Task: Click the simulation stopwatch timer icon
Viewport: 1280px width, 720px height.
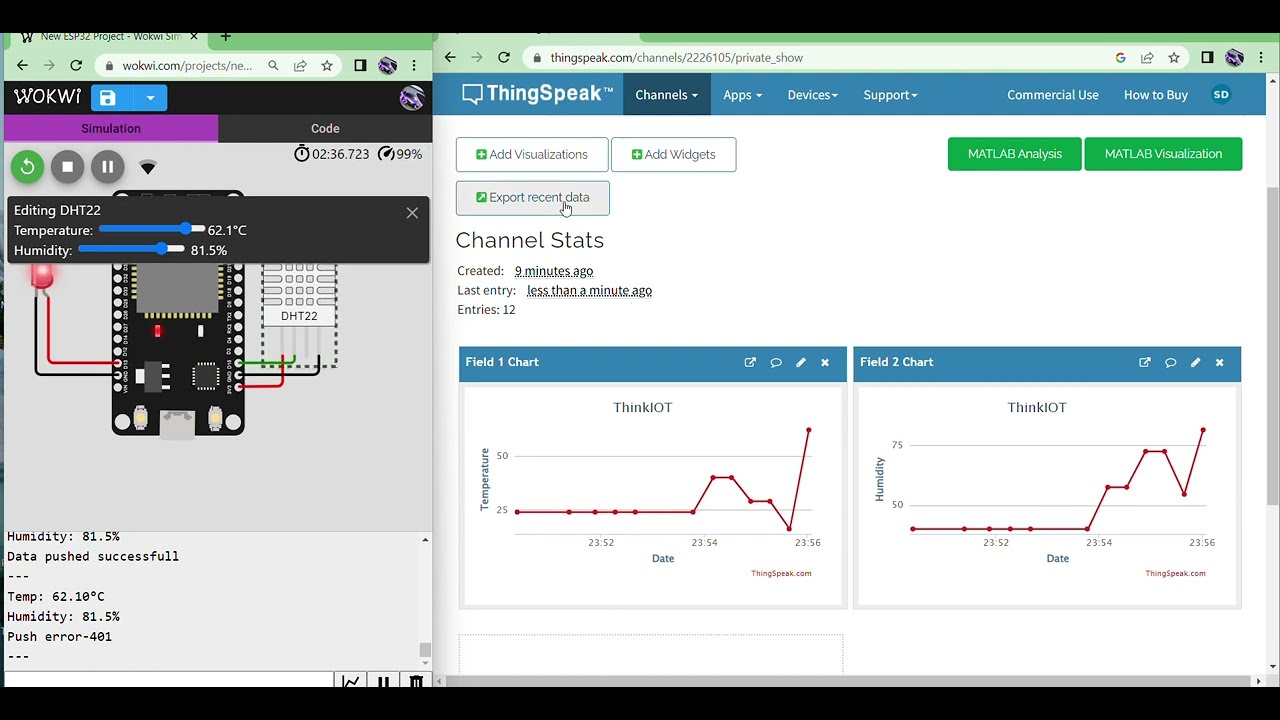Action: (301, 154)
